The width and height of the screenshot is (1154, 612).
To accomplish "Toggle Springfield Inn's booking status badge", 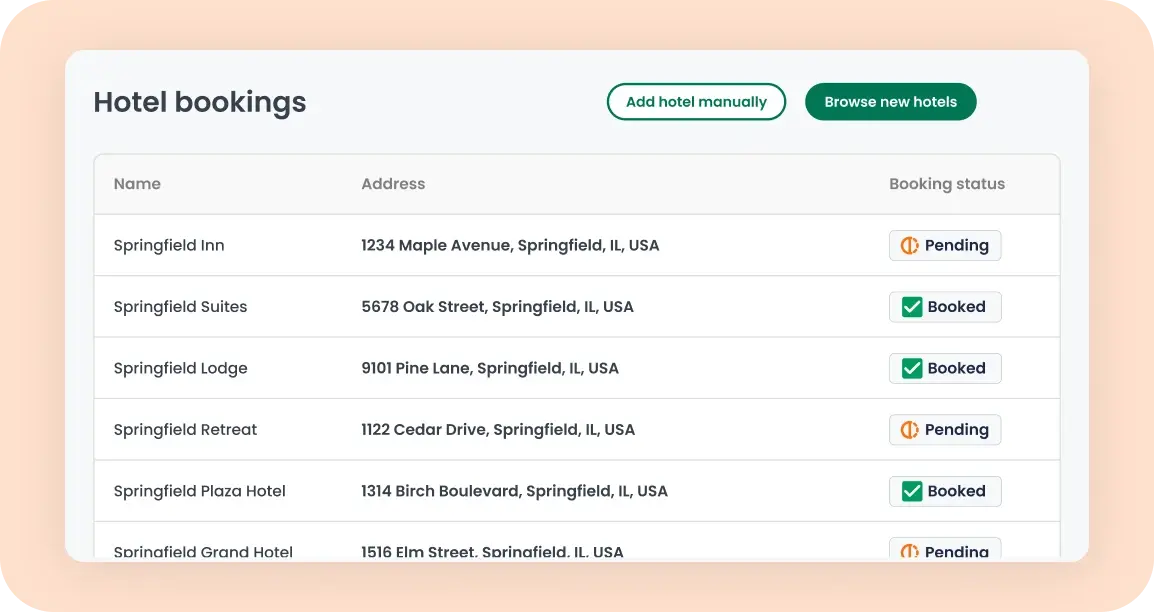I will click(x=945, y=245).
